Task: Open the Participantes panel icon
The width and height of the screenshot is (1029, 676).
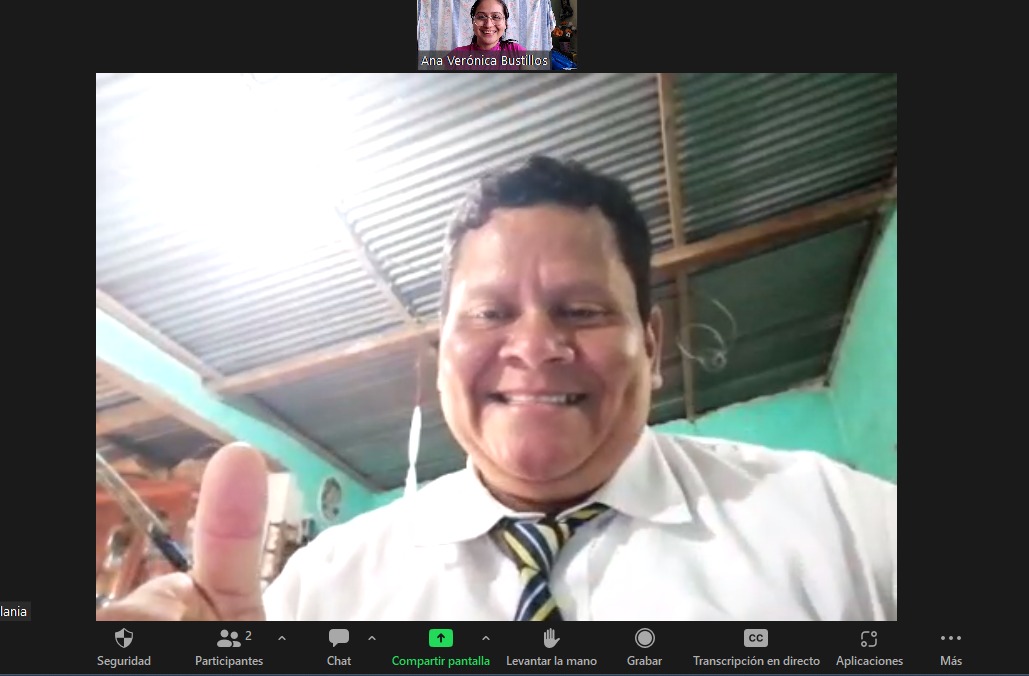Action: [228, 638]
